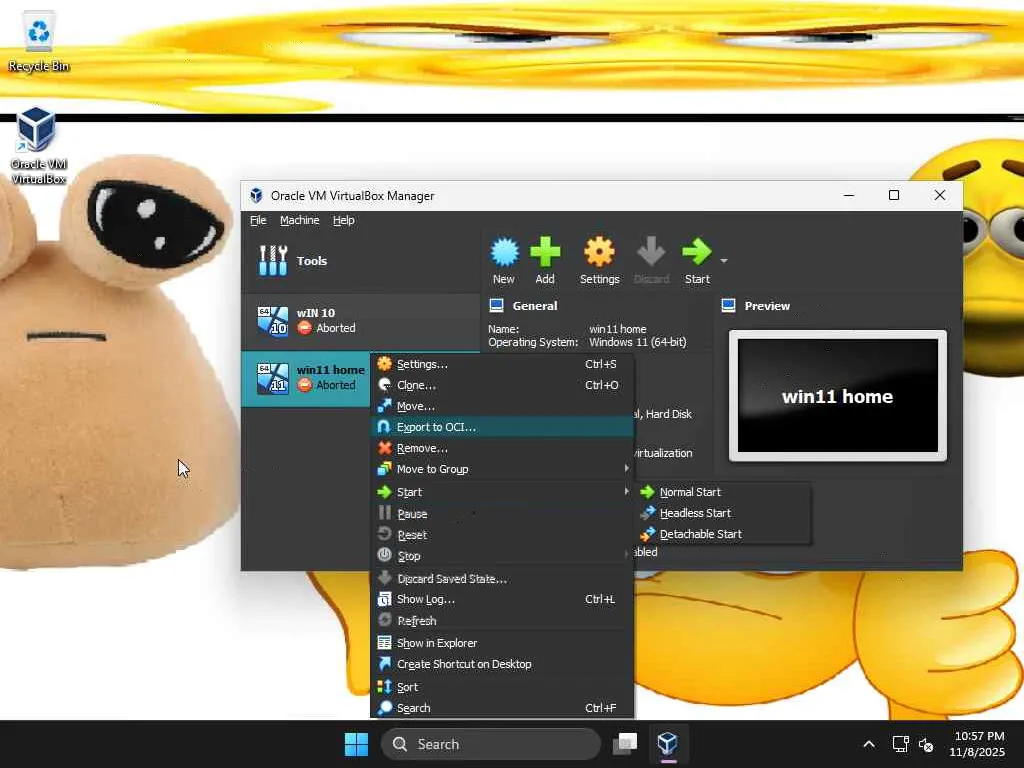This screenshot has height=768, width=1024.
Task: Choose Move... in the context menu
Action: pos(502,406)
